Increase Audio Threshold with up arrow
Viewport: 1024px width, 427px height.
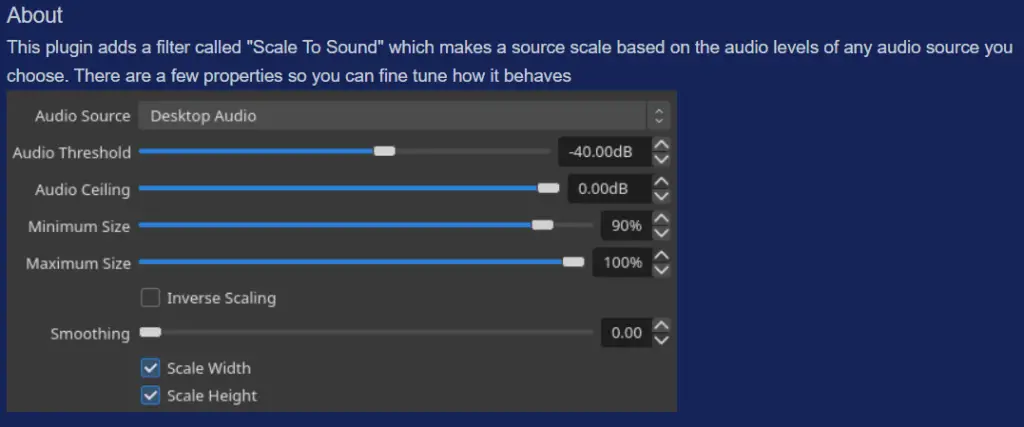pos(662,145)
